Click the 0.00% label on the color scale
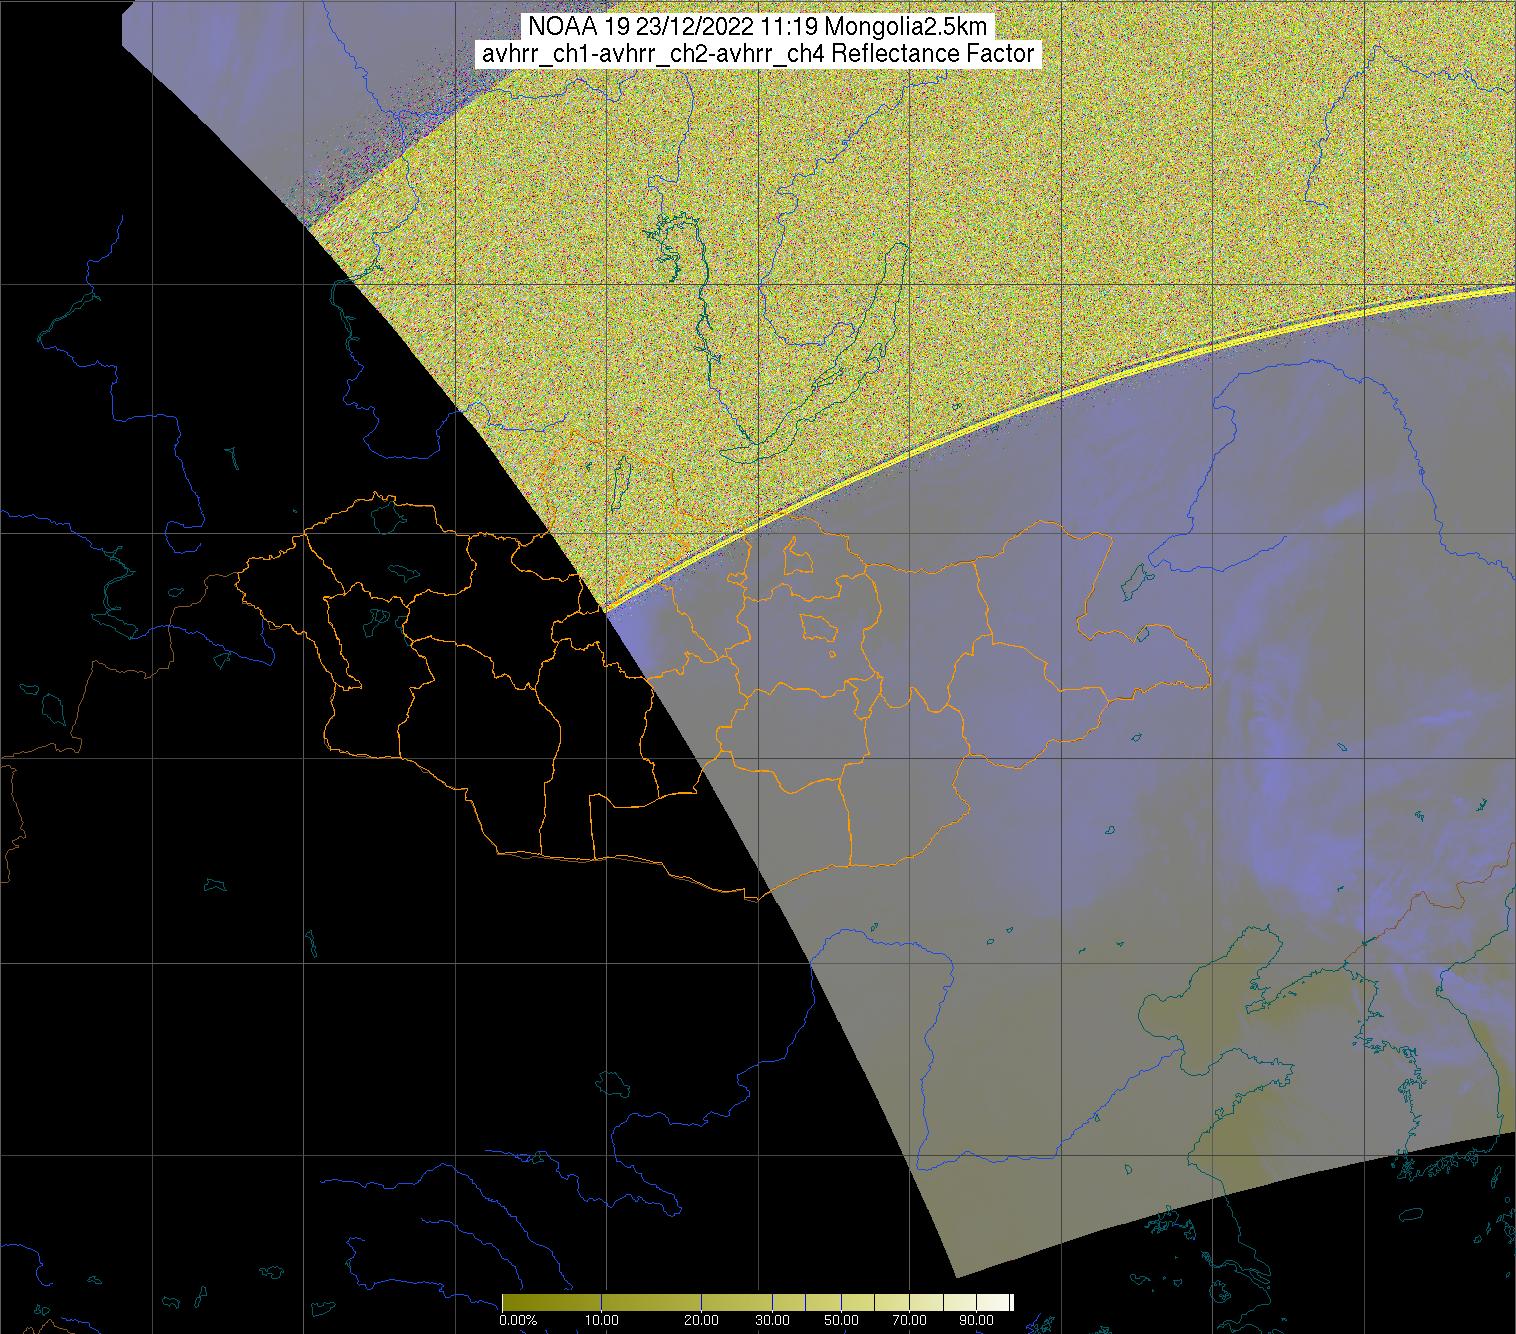This screenshot has height=1334, width=1516. pos(518,1320)
